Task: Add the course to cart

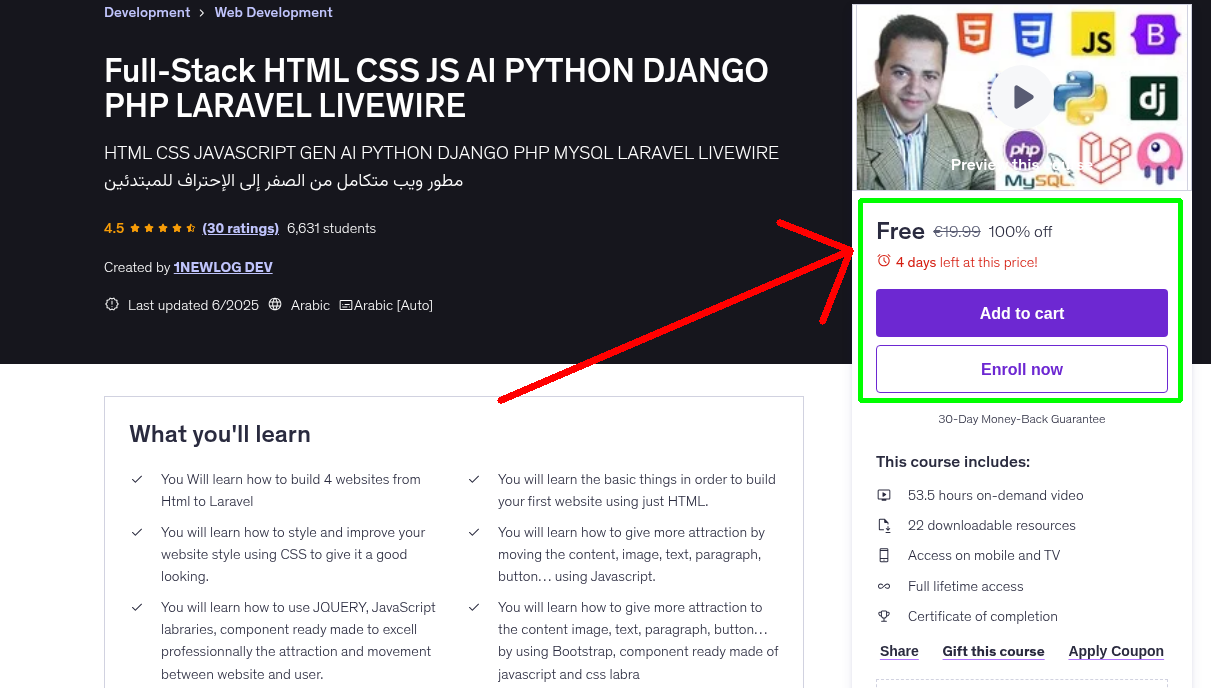Action: [1022, 313]
